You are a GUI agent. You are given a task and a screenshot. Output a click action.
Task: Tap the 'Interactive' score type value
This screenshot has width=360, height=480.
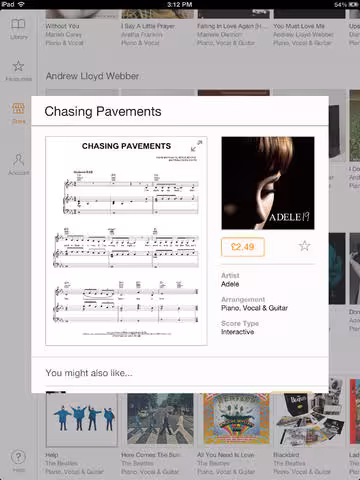pos(237,332)
